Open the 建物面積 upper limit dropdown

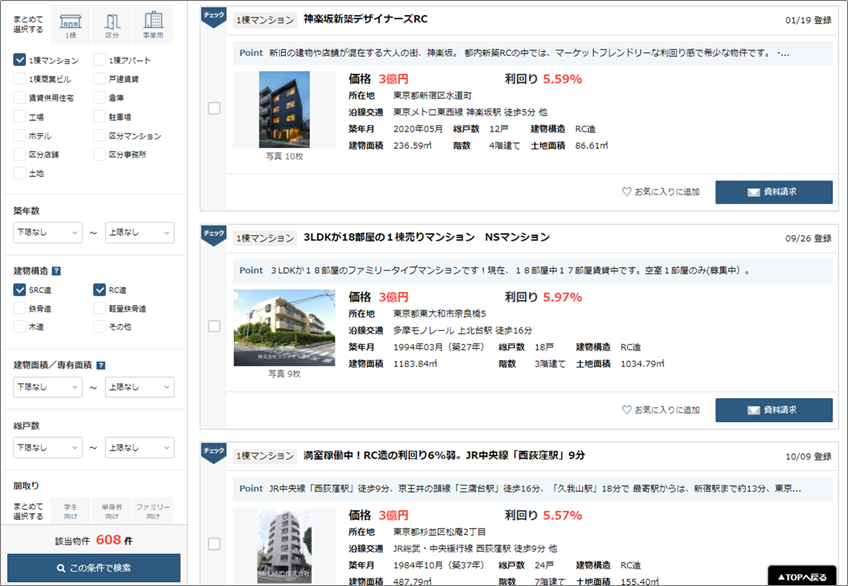click(138, 387)
